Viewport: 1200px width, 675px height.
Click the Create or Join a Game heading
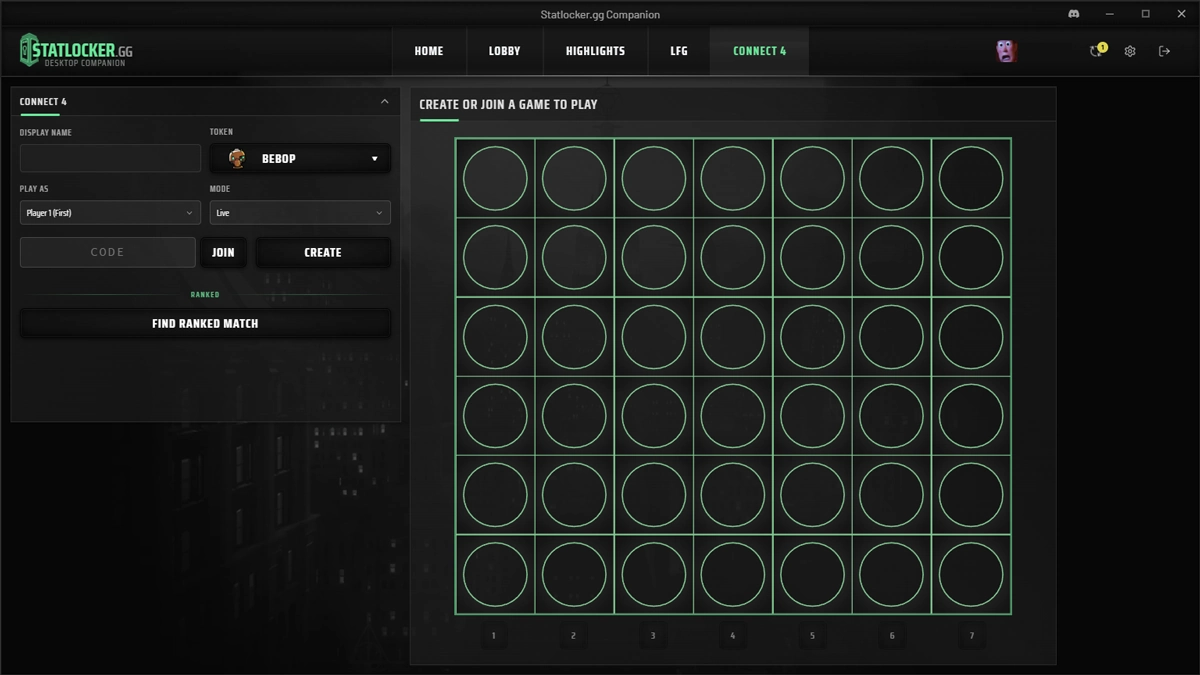coord(508,104)
